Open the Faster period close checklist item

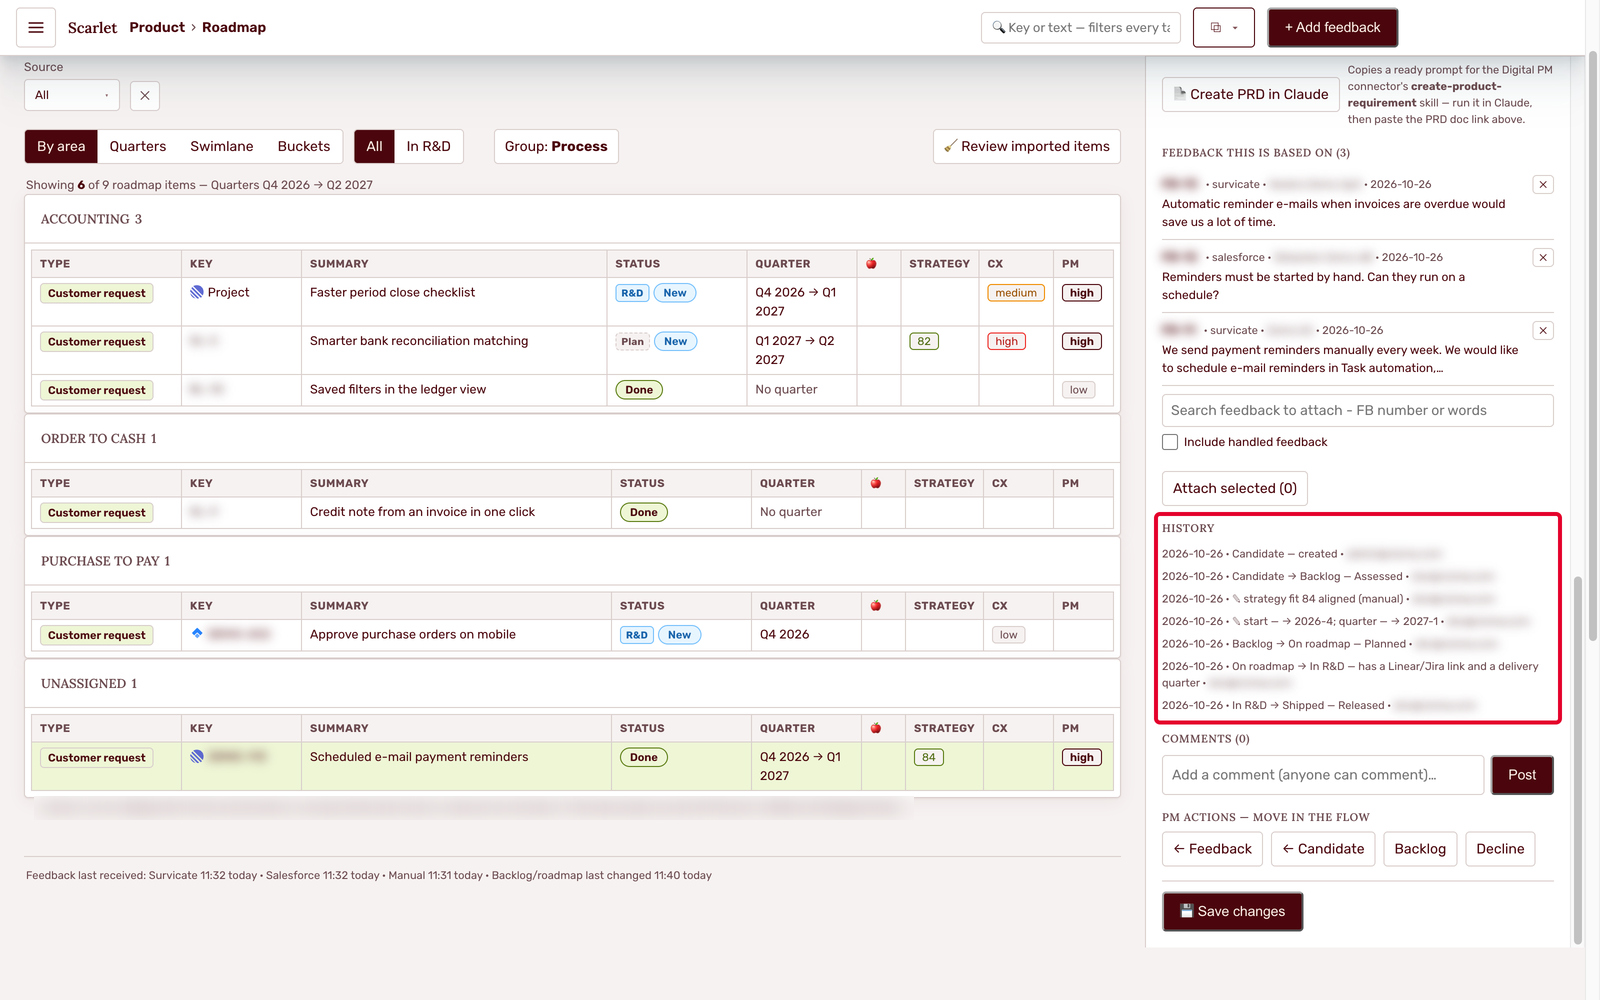(392, 292)
